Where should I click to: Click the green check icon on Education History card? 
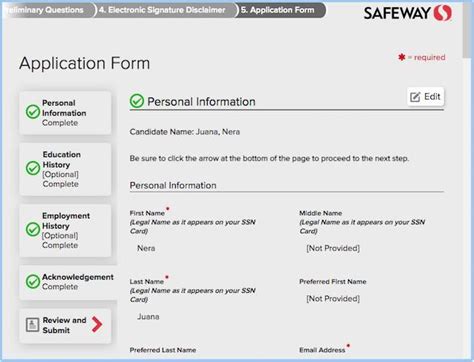(x=33, y=168)
